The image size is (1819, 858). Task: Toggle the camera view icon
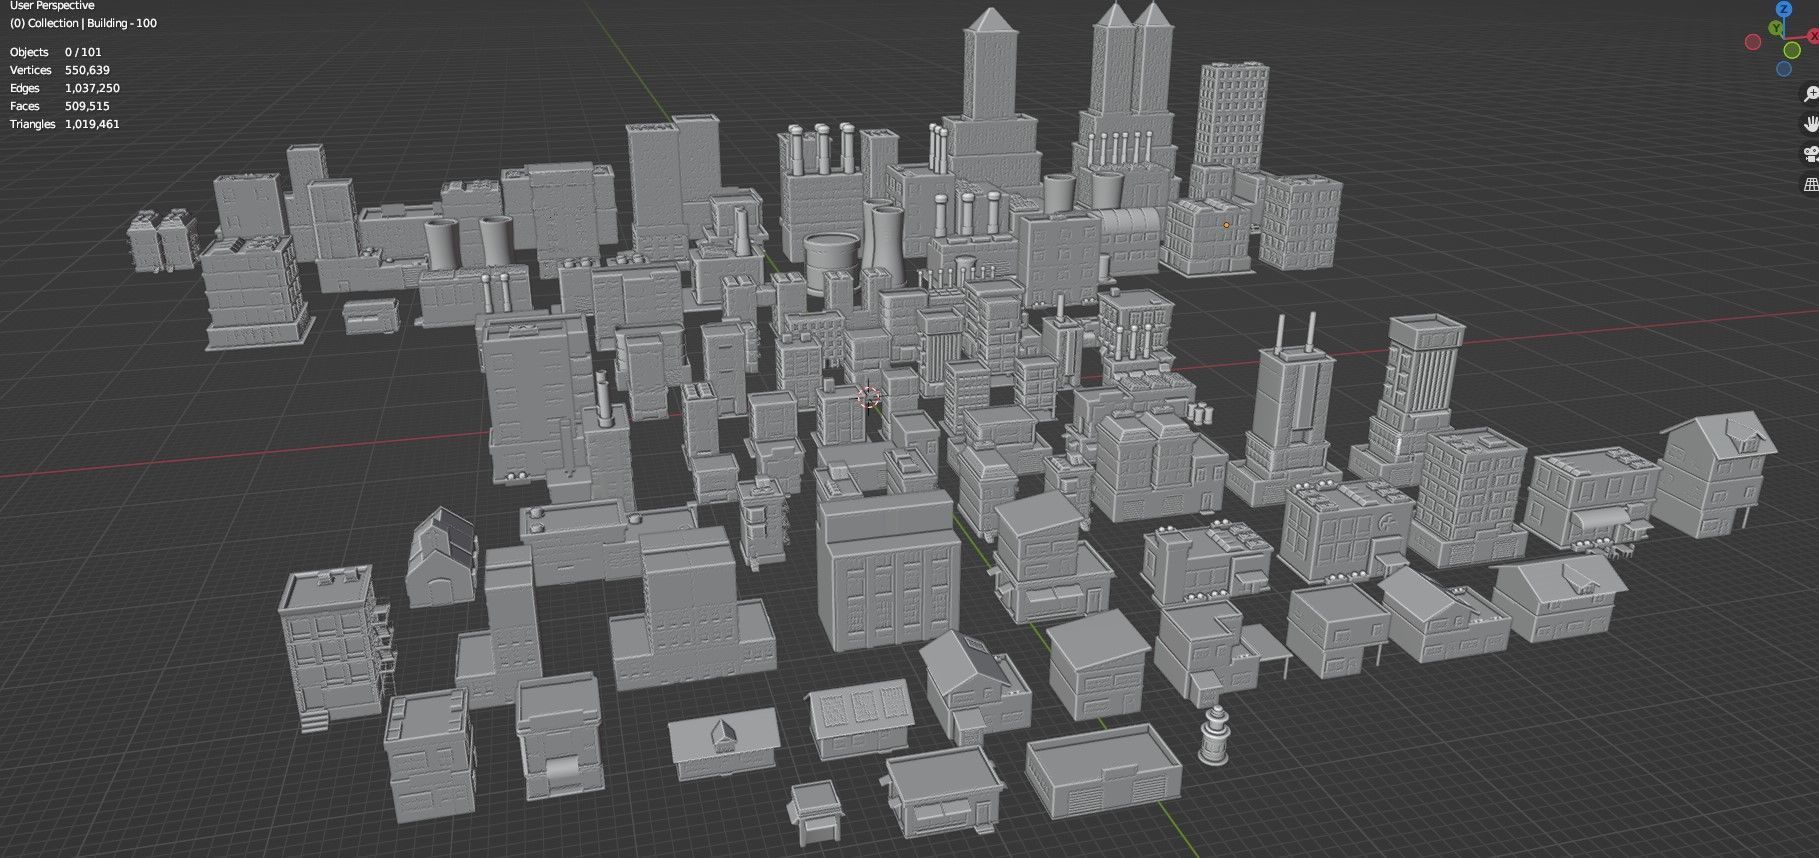pyautogui.click(x=1811, y=155)
